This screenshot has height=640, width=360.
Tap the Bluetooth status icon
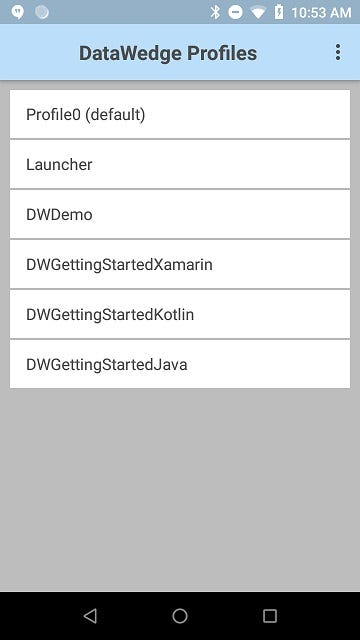(215, 12)
